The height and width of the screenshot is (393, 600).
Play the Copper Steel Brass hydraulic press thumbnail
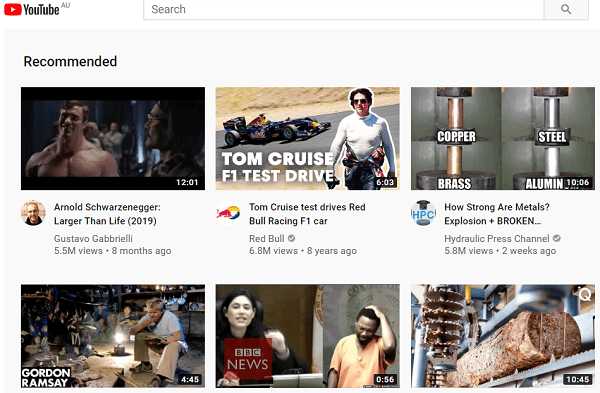[x=503, y=139]
